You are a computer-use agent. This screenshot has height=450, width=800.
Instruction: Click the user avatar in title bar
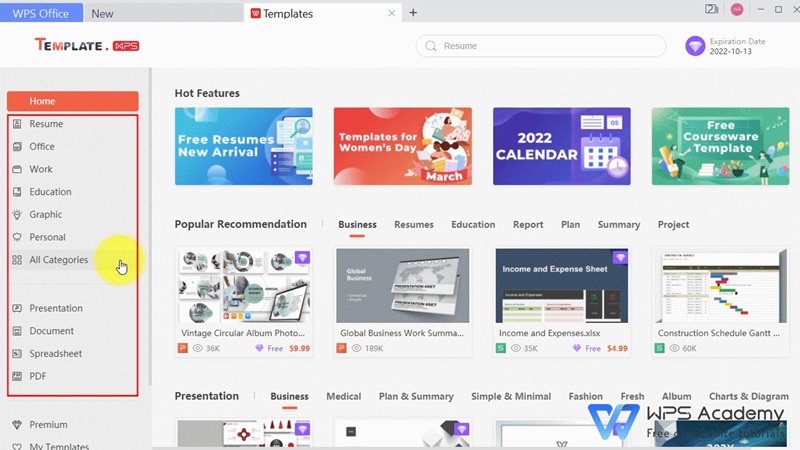tap(737, 9)
